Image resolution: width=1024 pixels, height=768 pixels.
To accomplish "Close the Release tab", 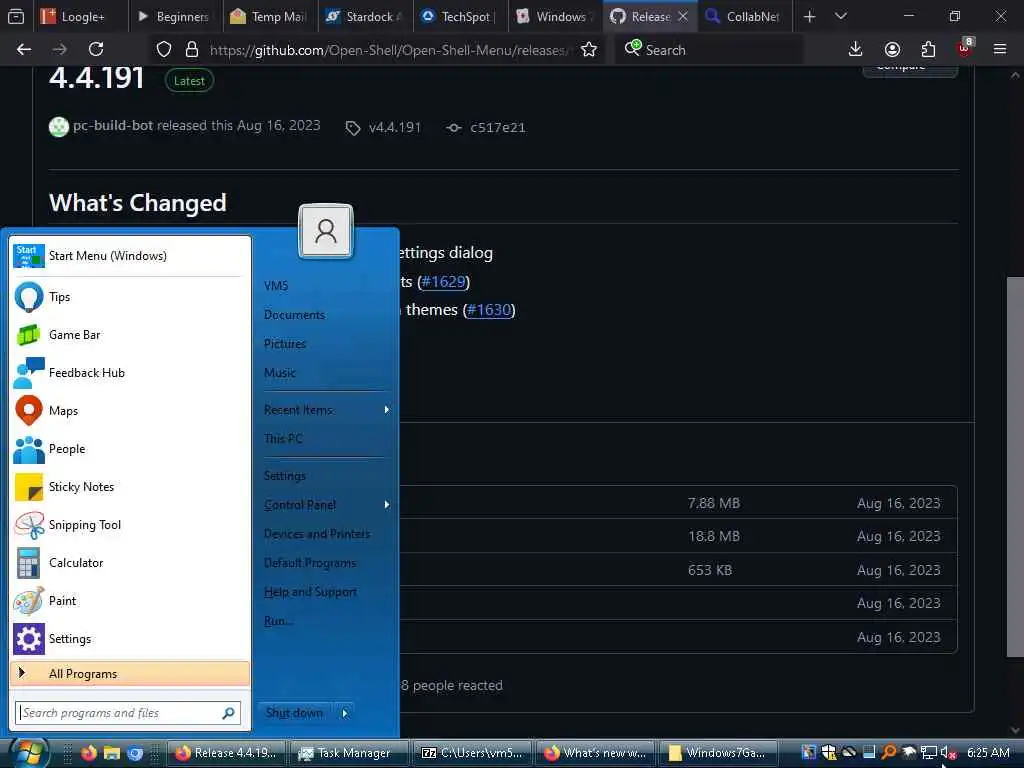I will click(682, 16).
